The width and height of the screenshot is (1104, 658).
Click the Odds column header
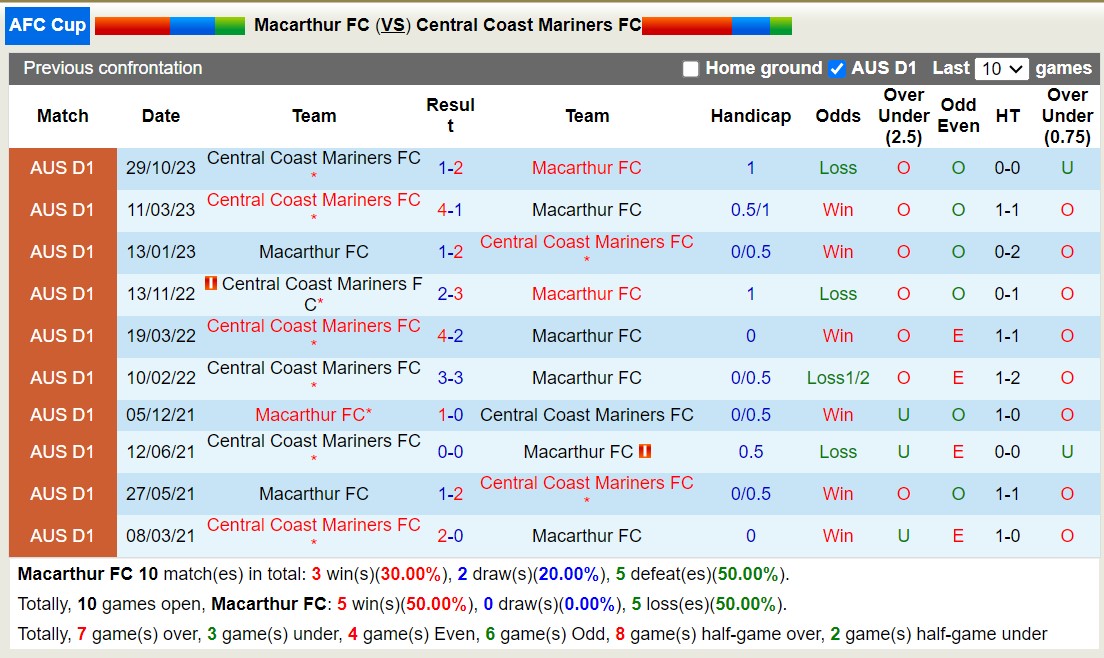coord(838,116)
